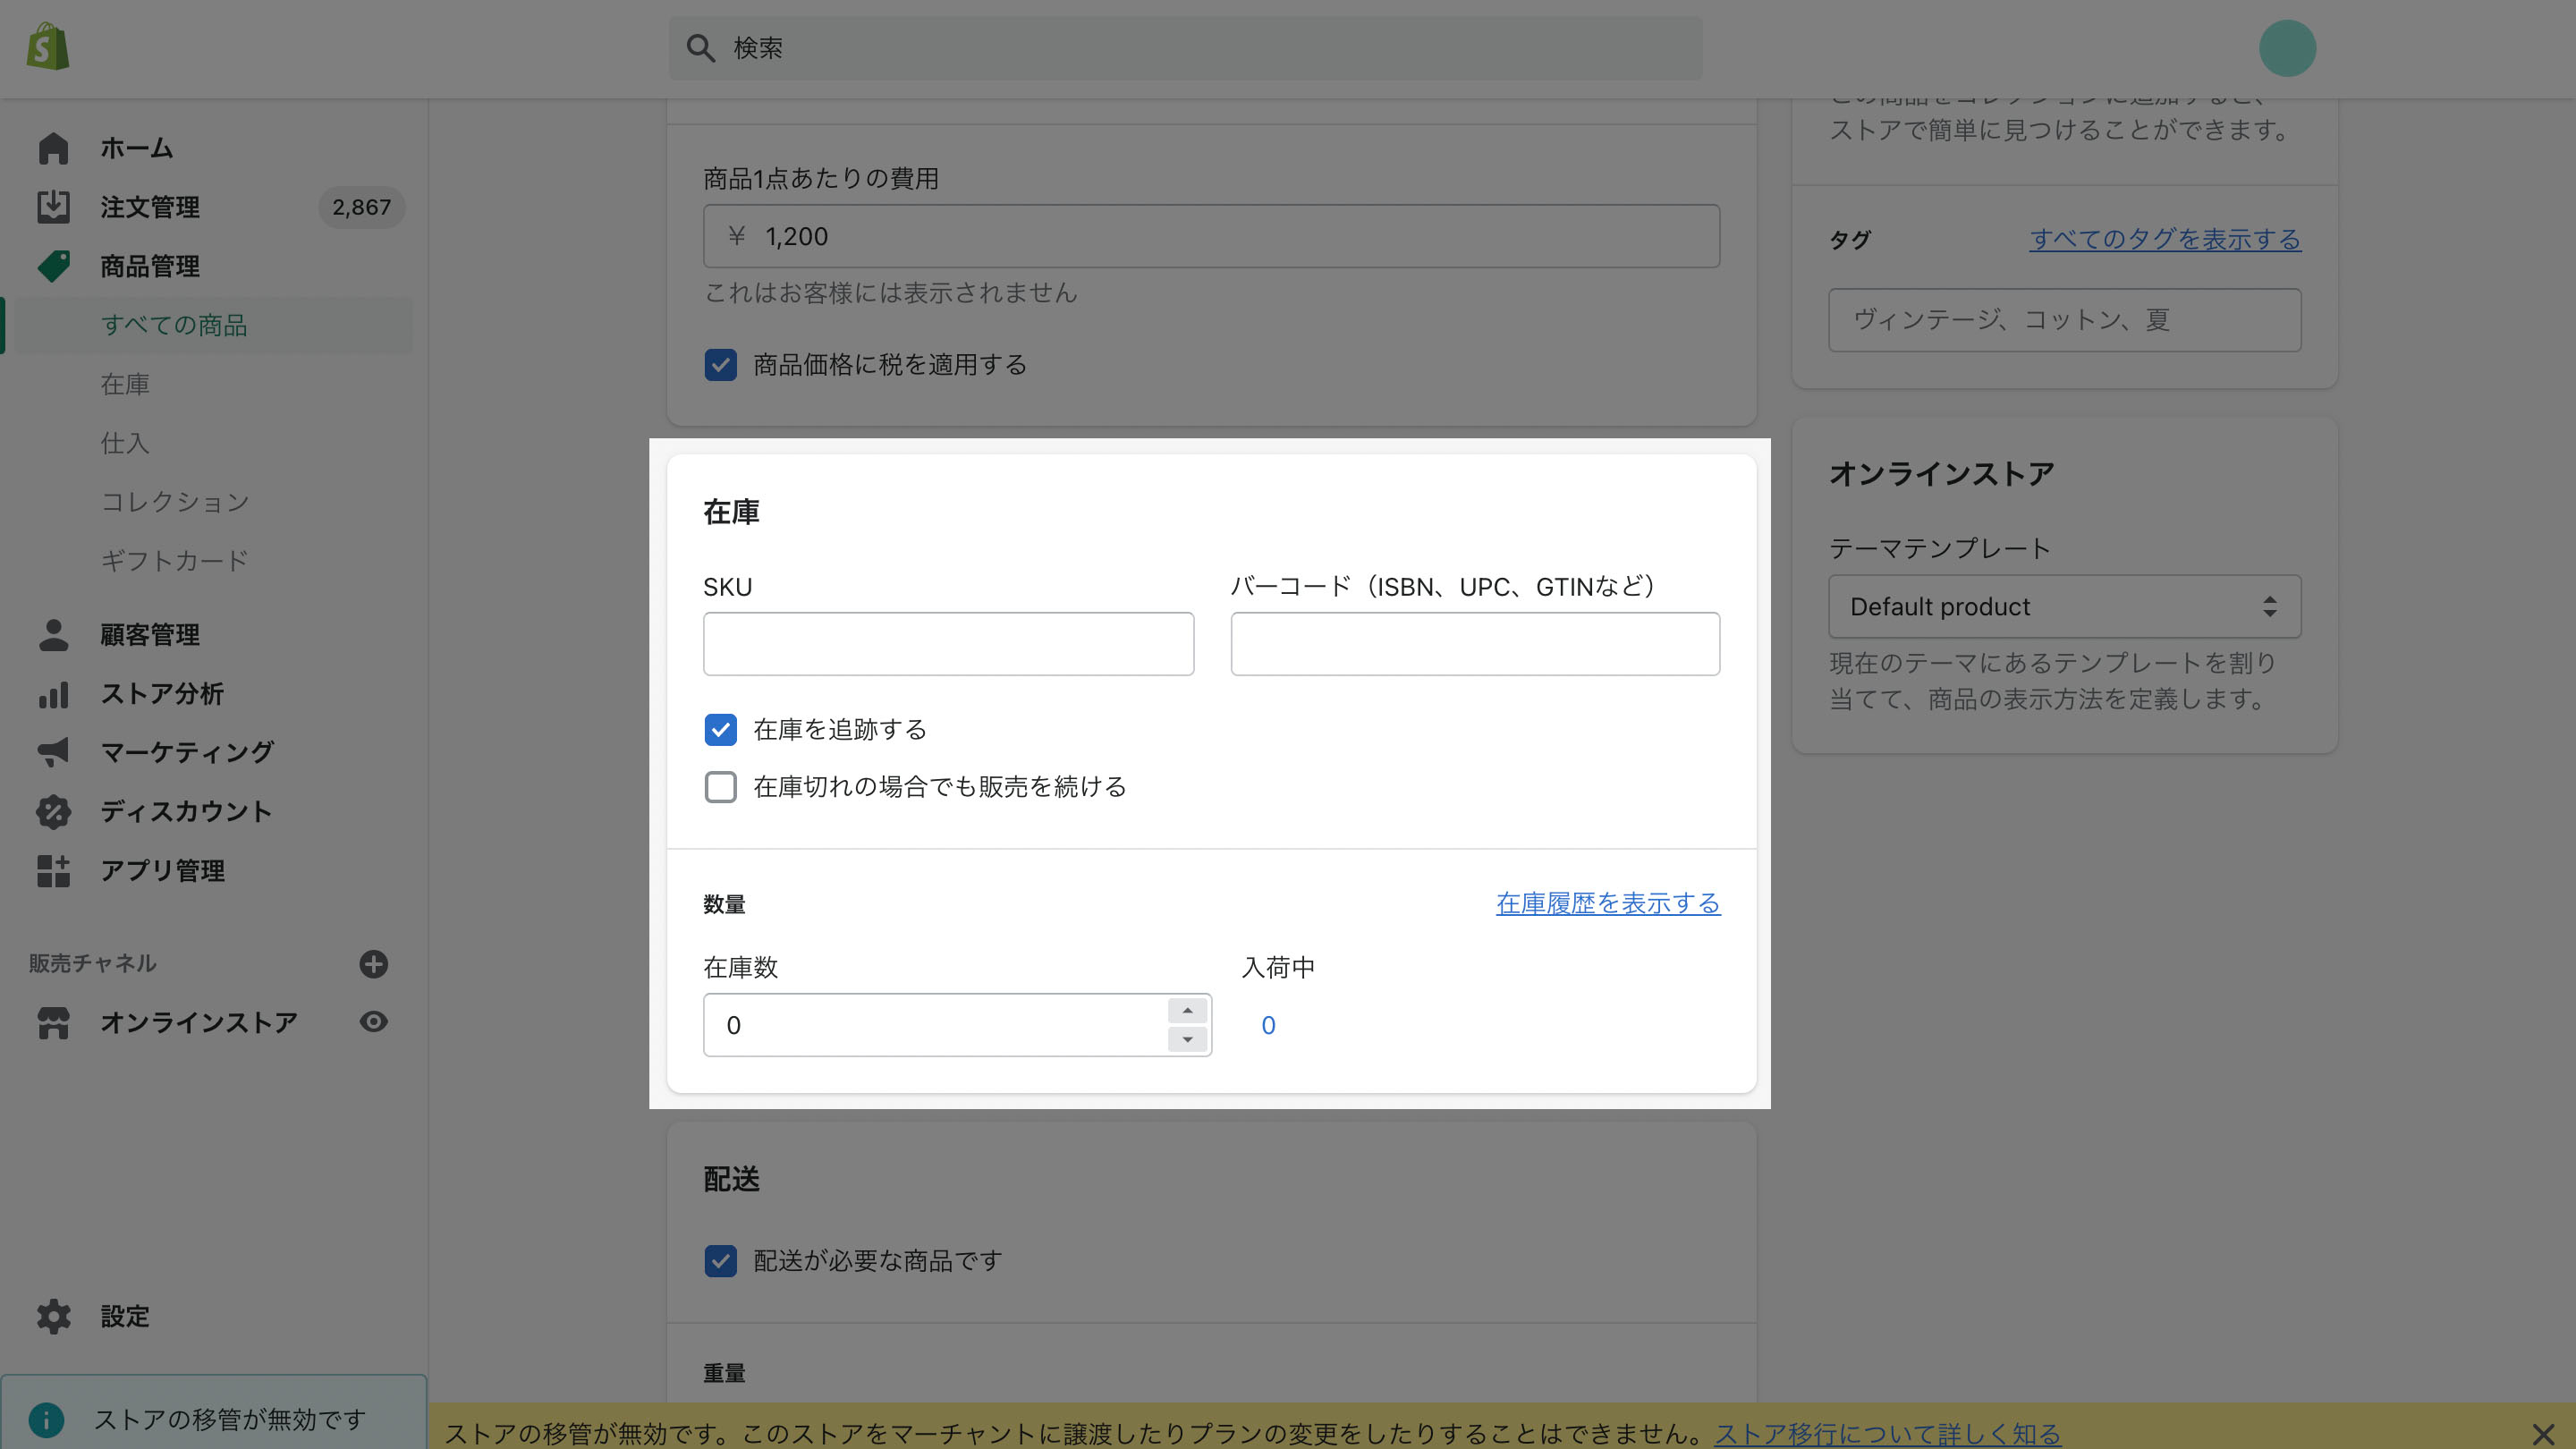Dismiss the yellow store transfer banner

(2543, 1434)
